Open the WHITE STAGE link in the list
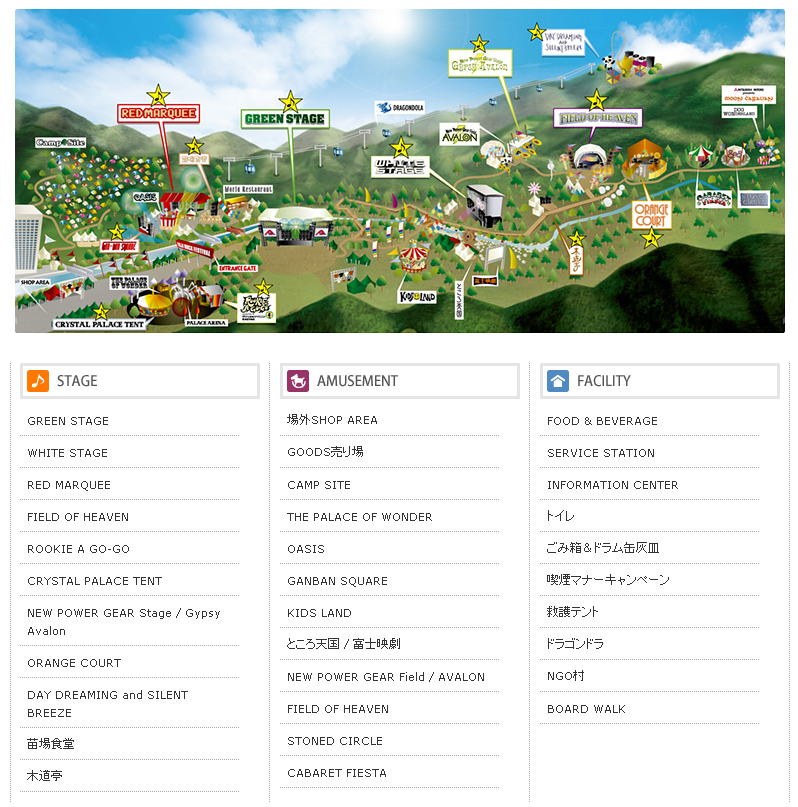The height and width of the screenshot is (807, 798). coord(67,453)
